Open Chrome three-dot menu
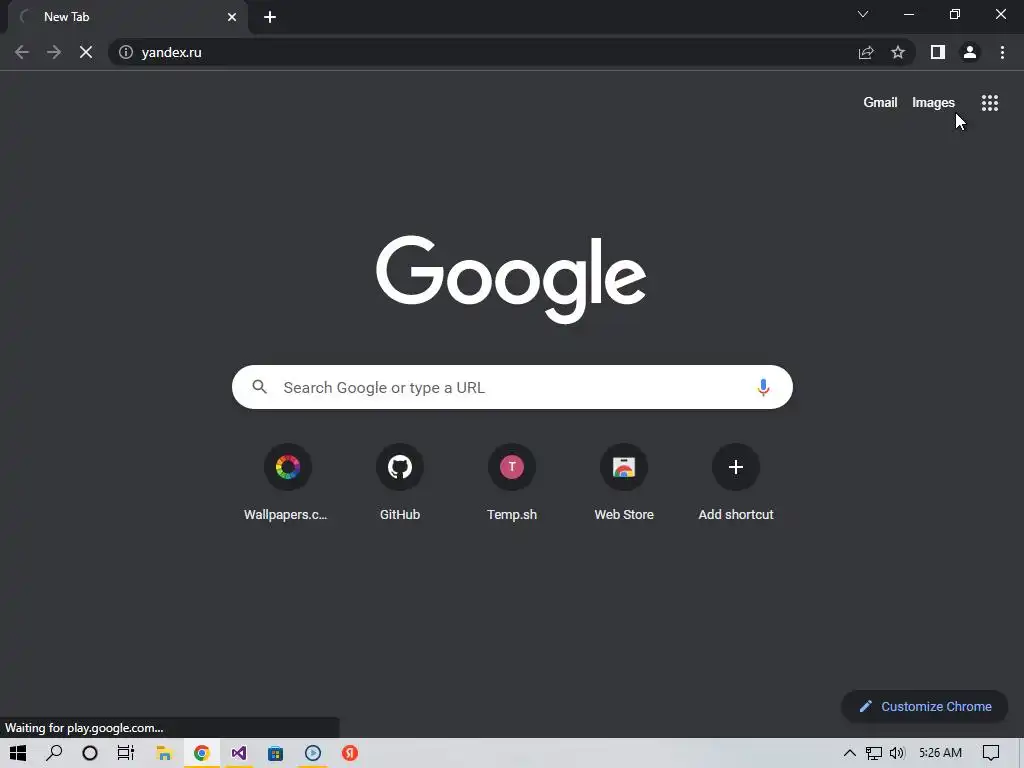Screen dimensions: 1024x768 (x=1002, y=52)
